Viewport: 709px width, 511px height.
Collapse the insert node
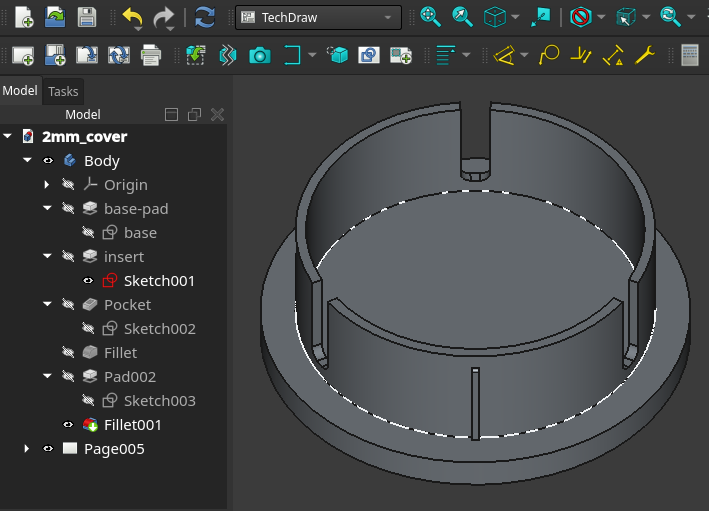(47, 256)
